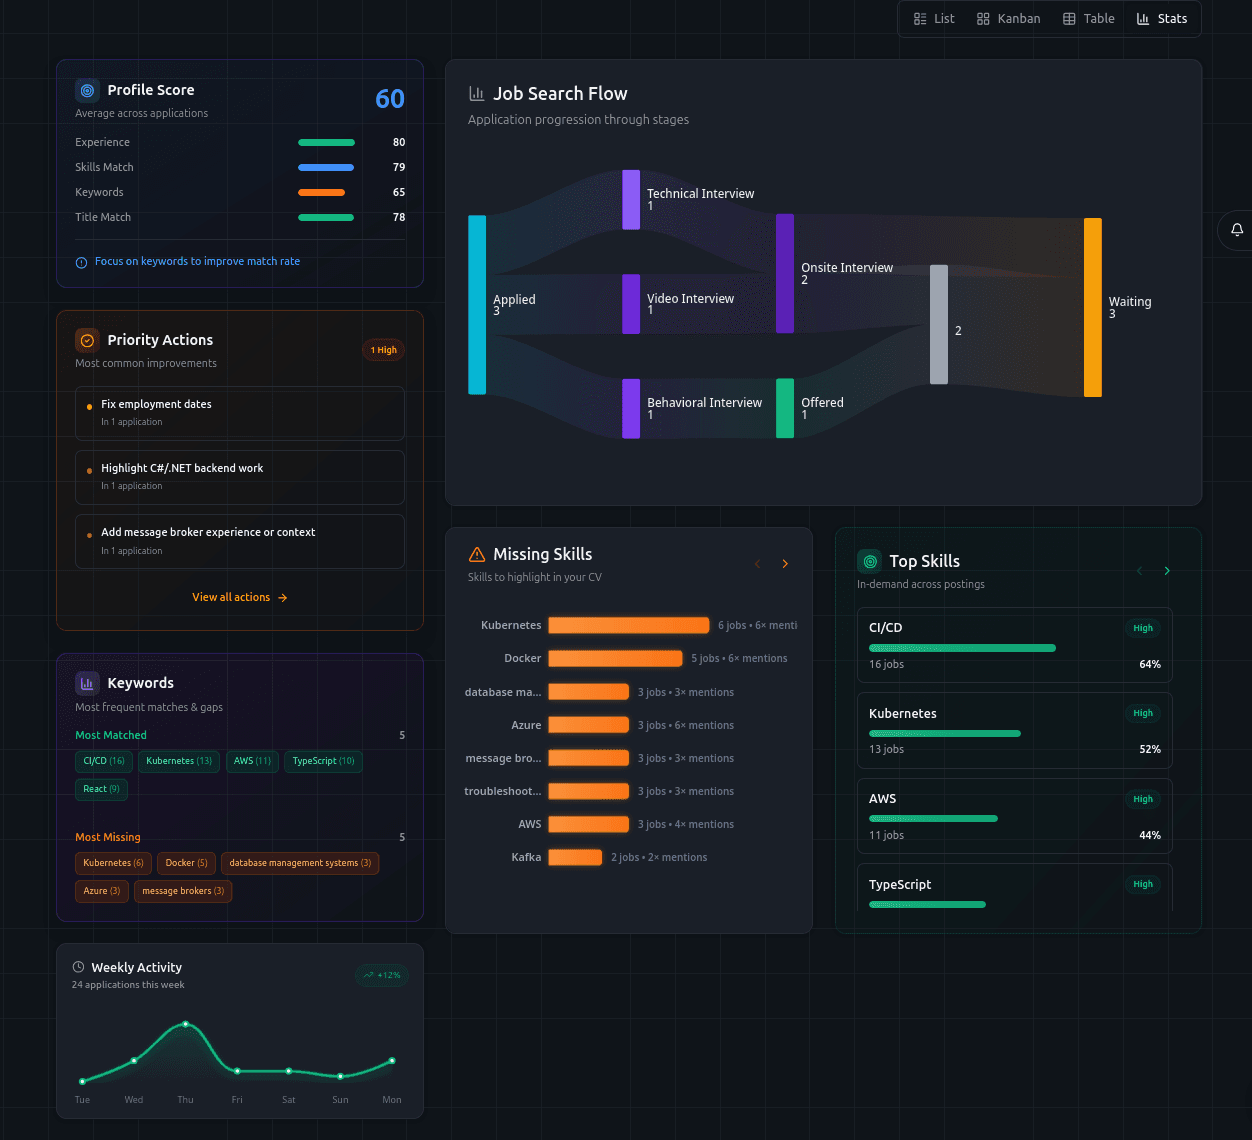Click the Thu peak point on activity chart

click(x=186, y=1024)
